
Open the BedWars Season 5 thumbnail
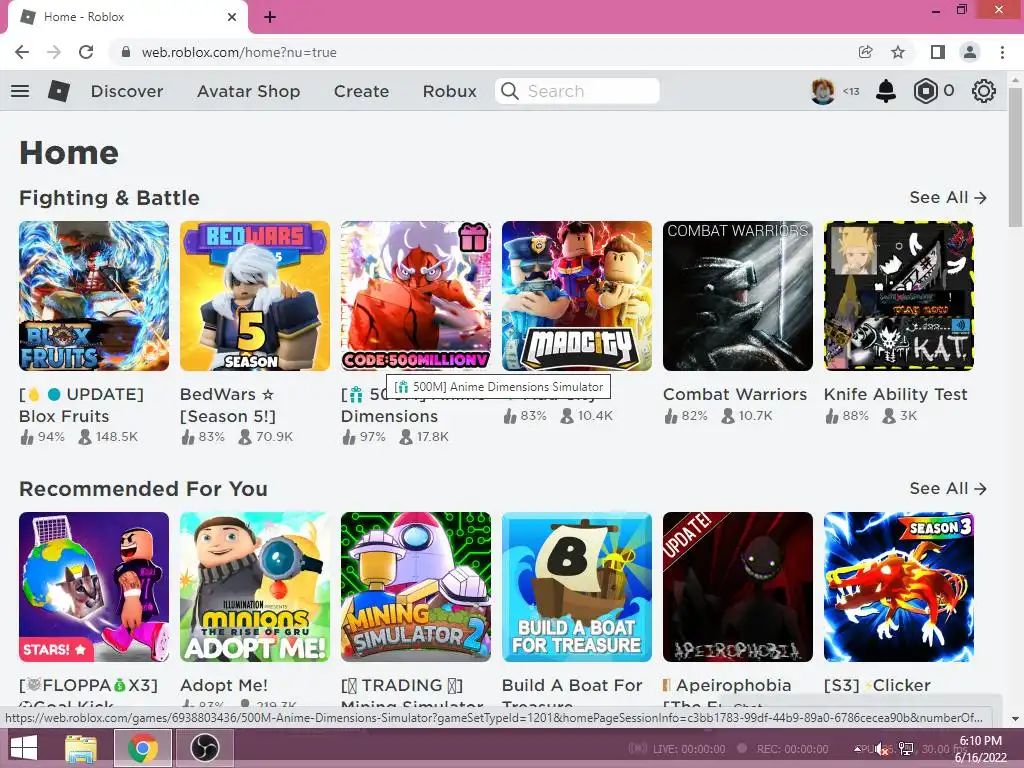click(255, 296)
